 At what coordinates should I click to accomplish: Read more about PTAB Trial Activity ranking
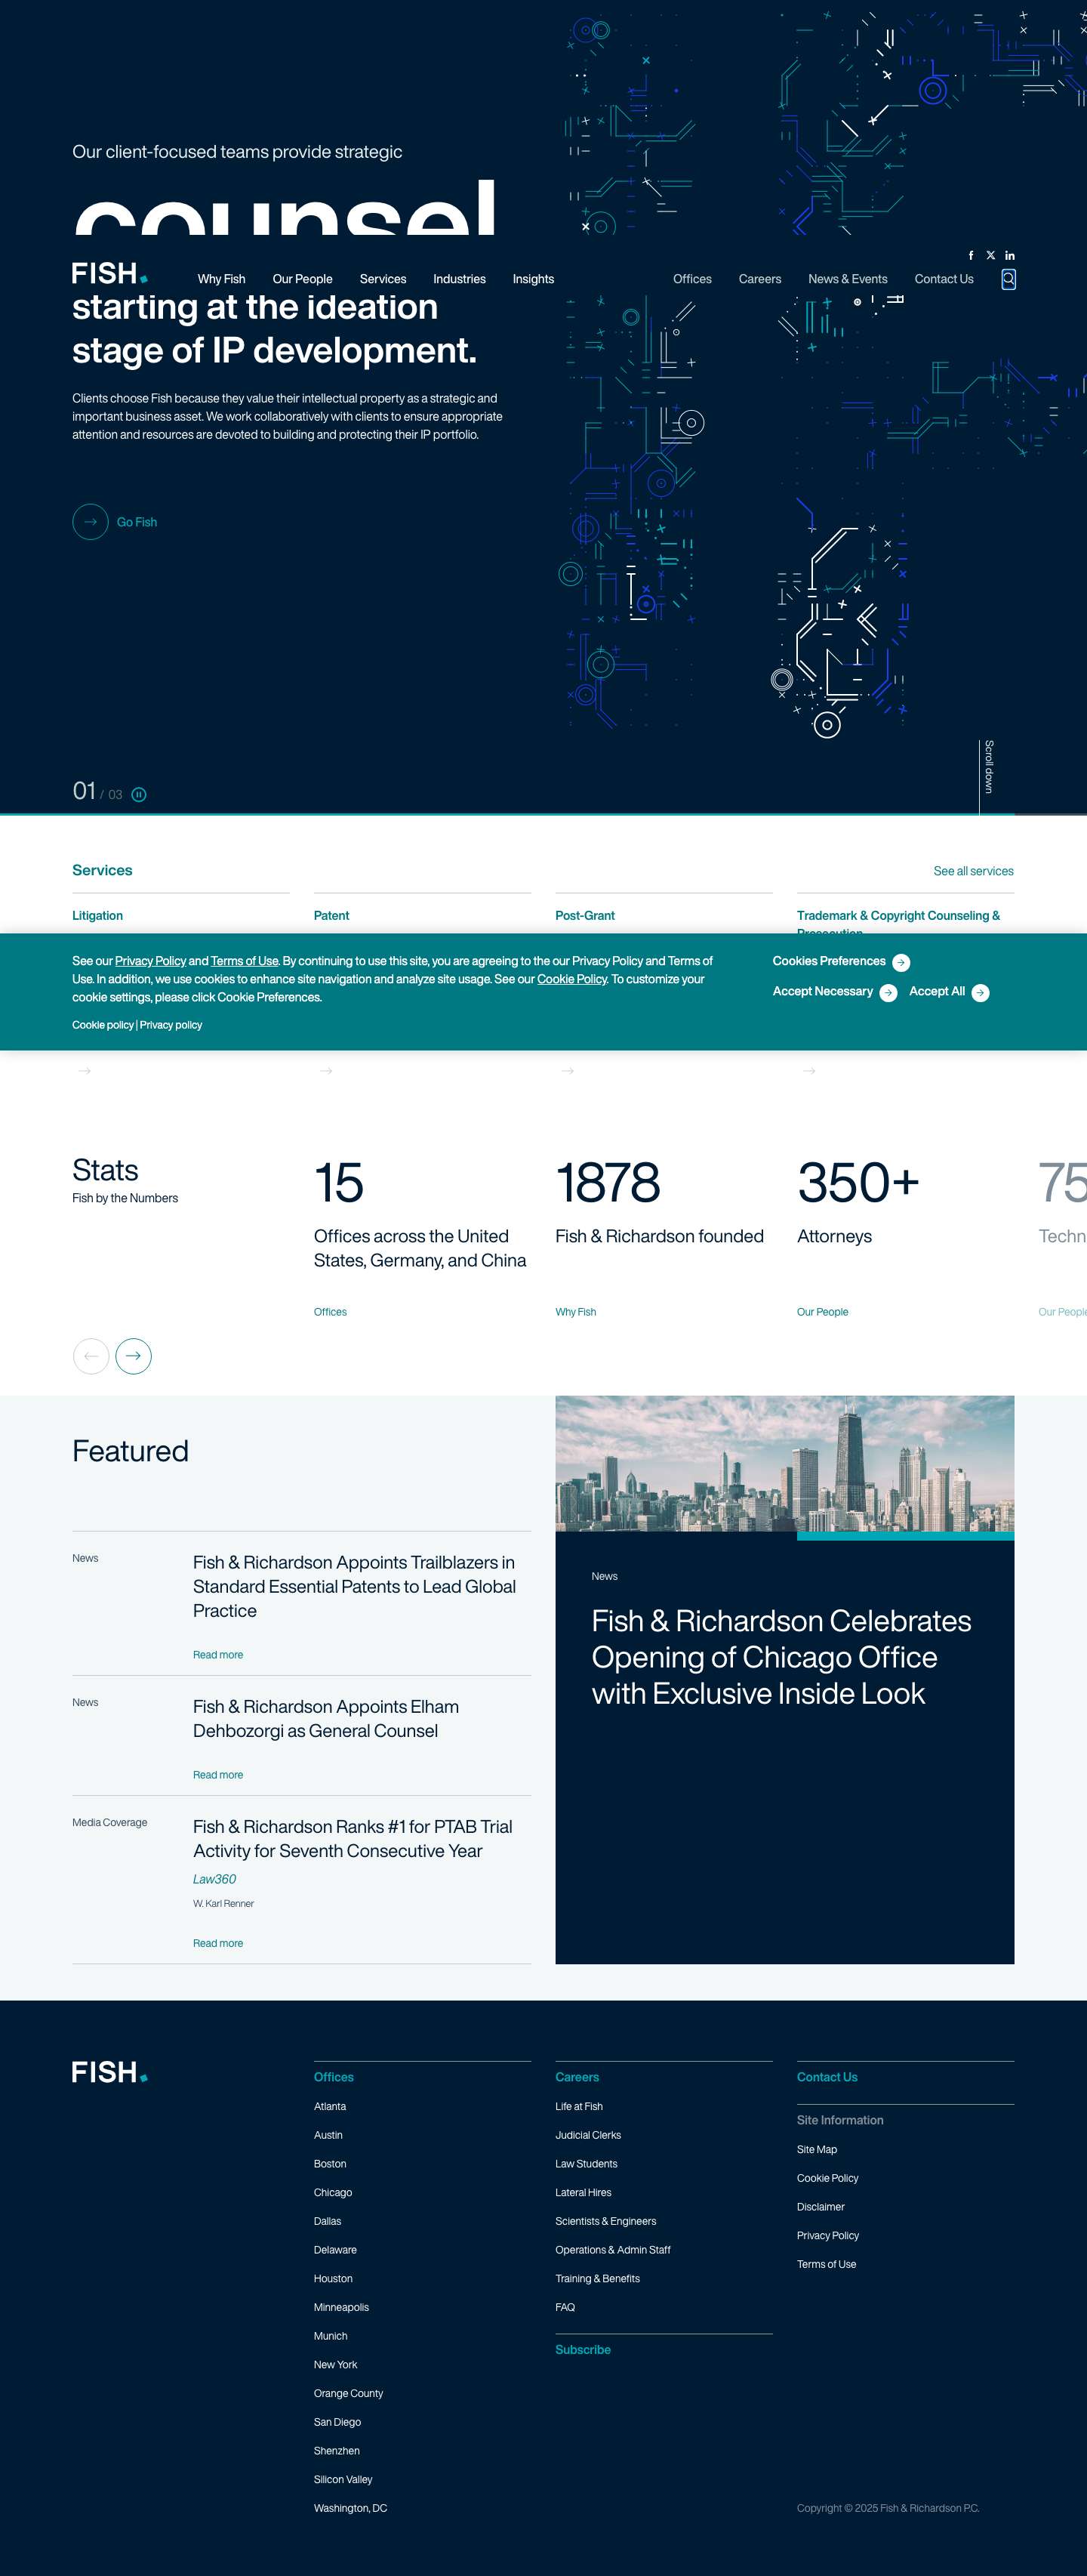218,1943
